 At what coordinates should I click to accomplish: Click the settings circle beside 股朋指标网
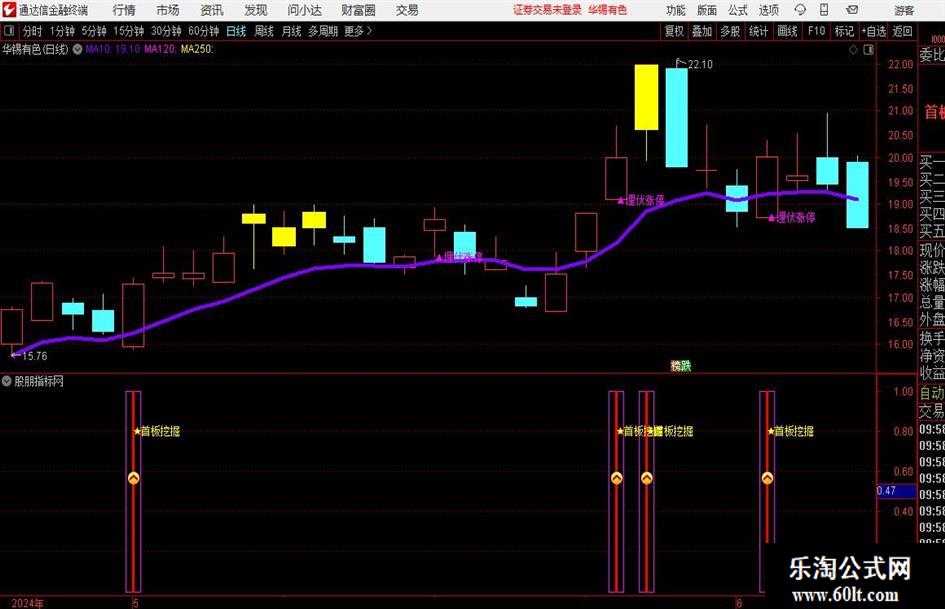tap(7, 381)
